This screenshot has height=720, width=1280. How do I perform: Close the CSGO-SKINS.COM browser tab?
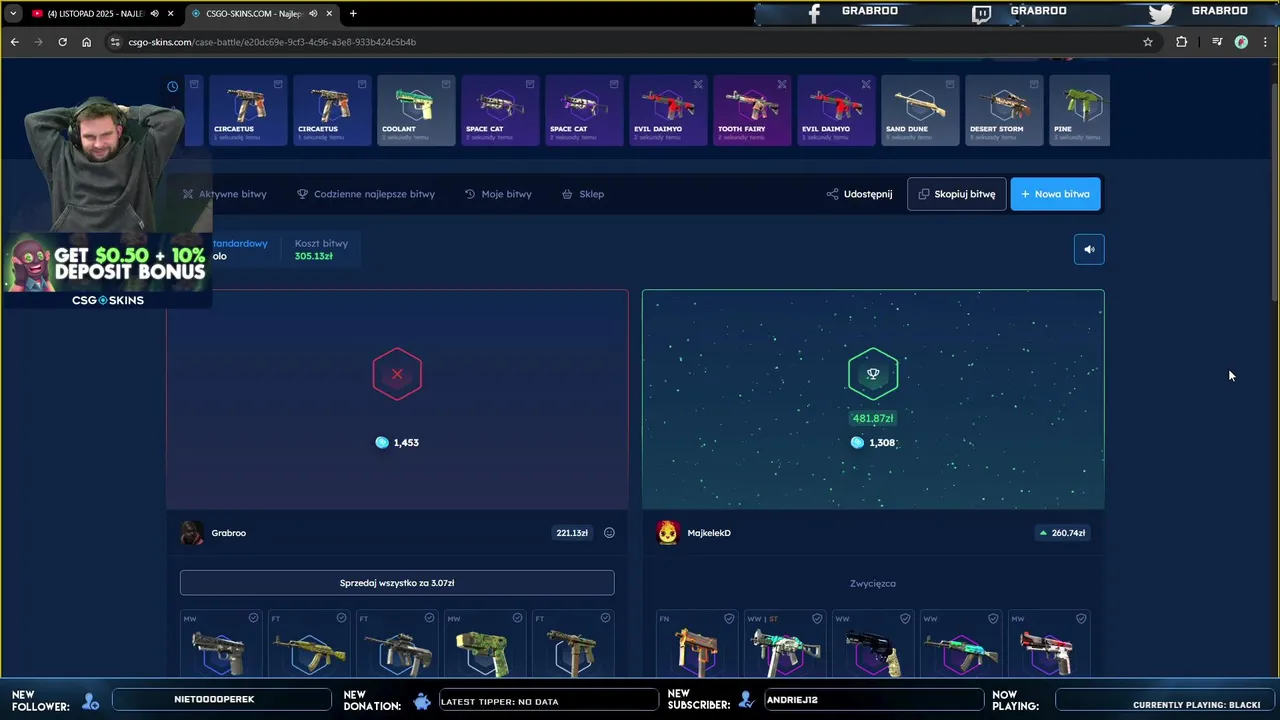329,13
